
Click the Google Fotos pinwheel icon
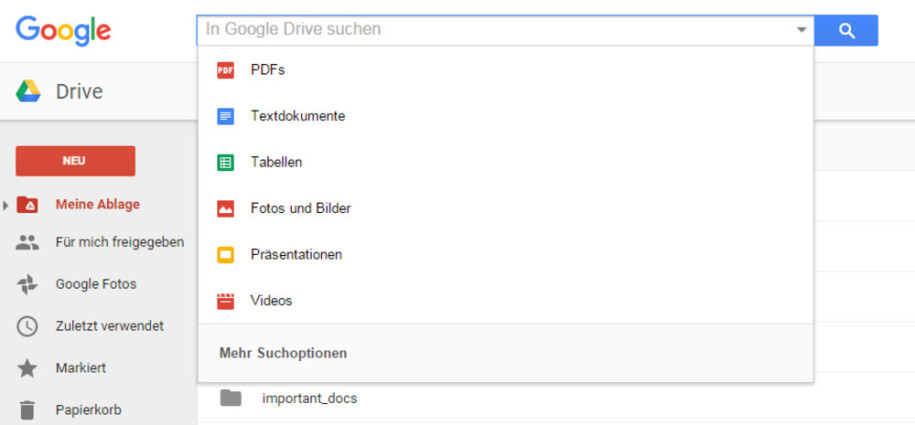[27, 284]
